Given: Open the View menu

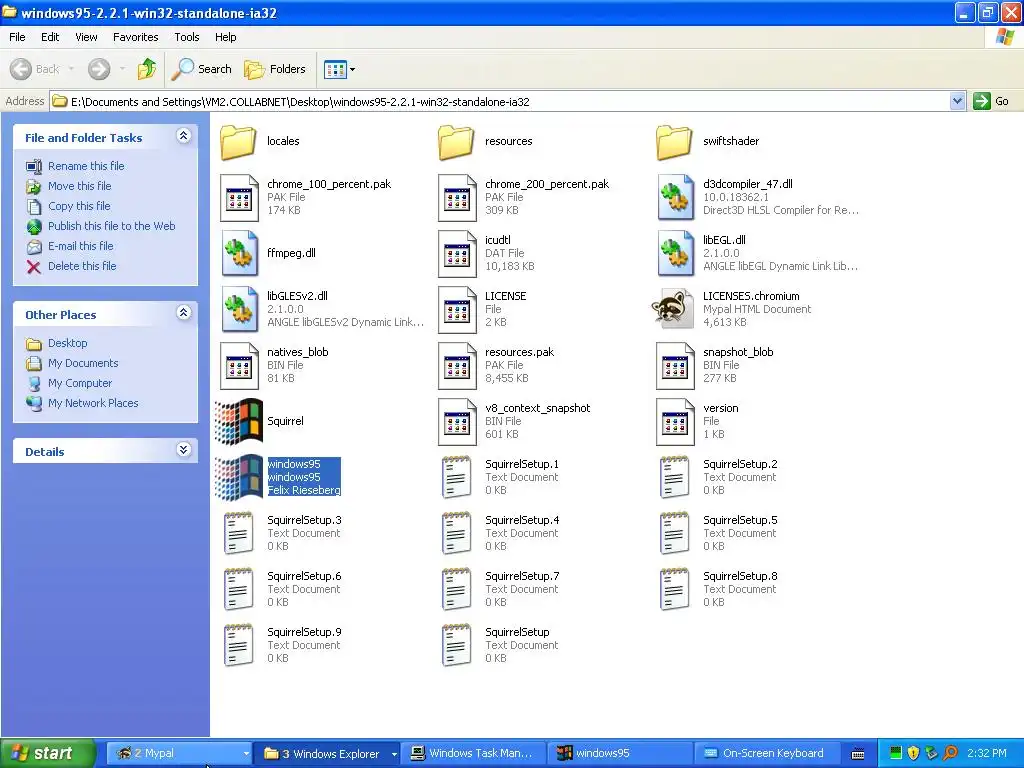Looking at the screenshot, I should tap(86, 37).
